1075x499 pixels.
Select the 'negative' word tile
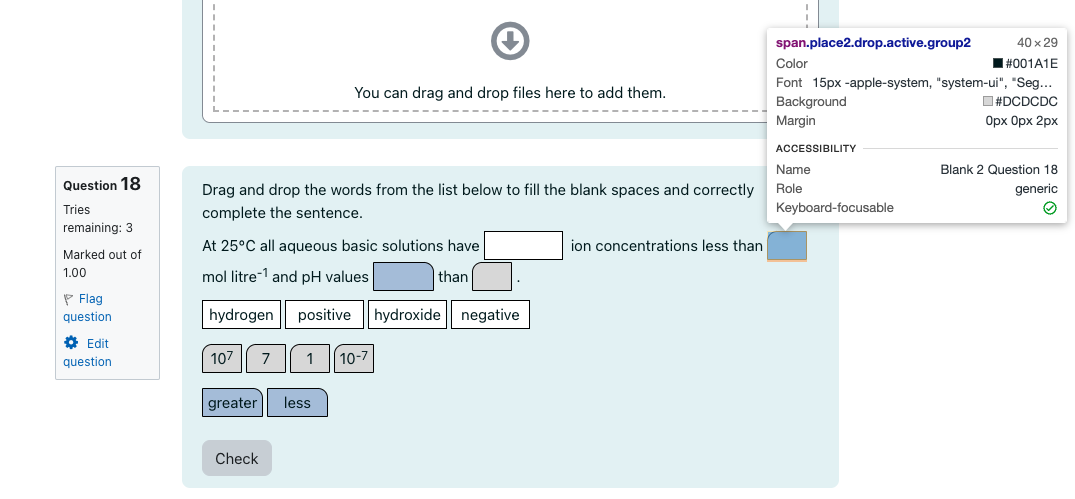490,315
